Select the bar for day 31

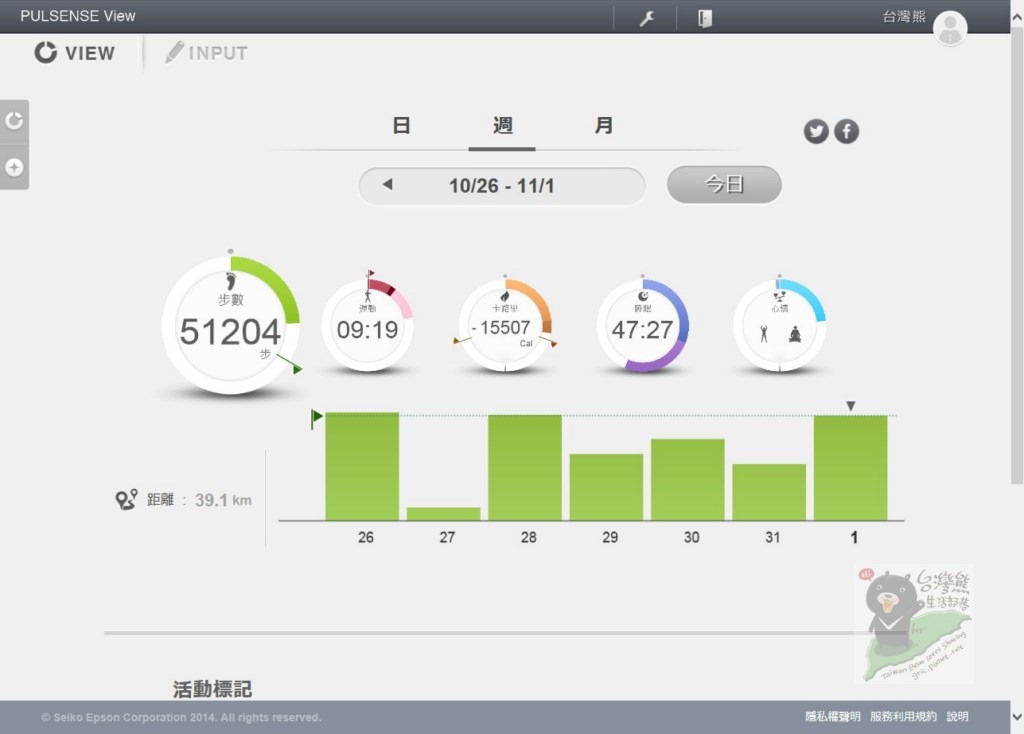[x=769, y=492]
